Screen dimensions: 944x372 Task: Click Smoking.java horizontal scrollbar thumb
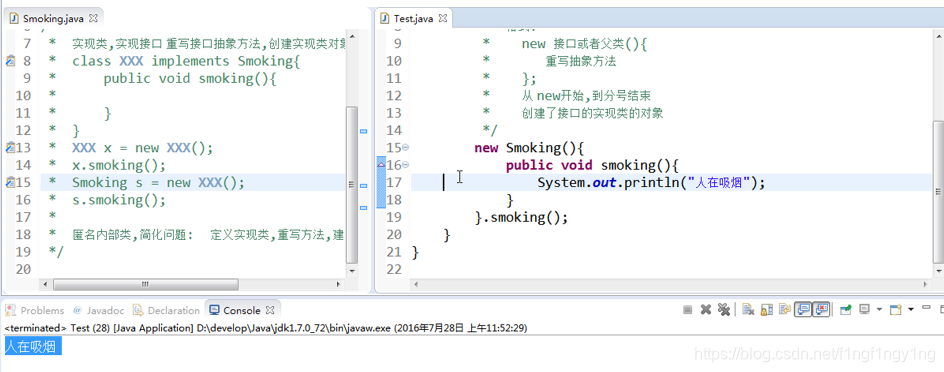[x=146, y=284]
